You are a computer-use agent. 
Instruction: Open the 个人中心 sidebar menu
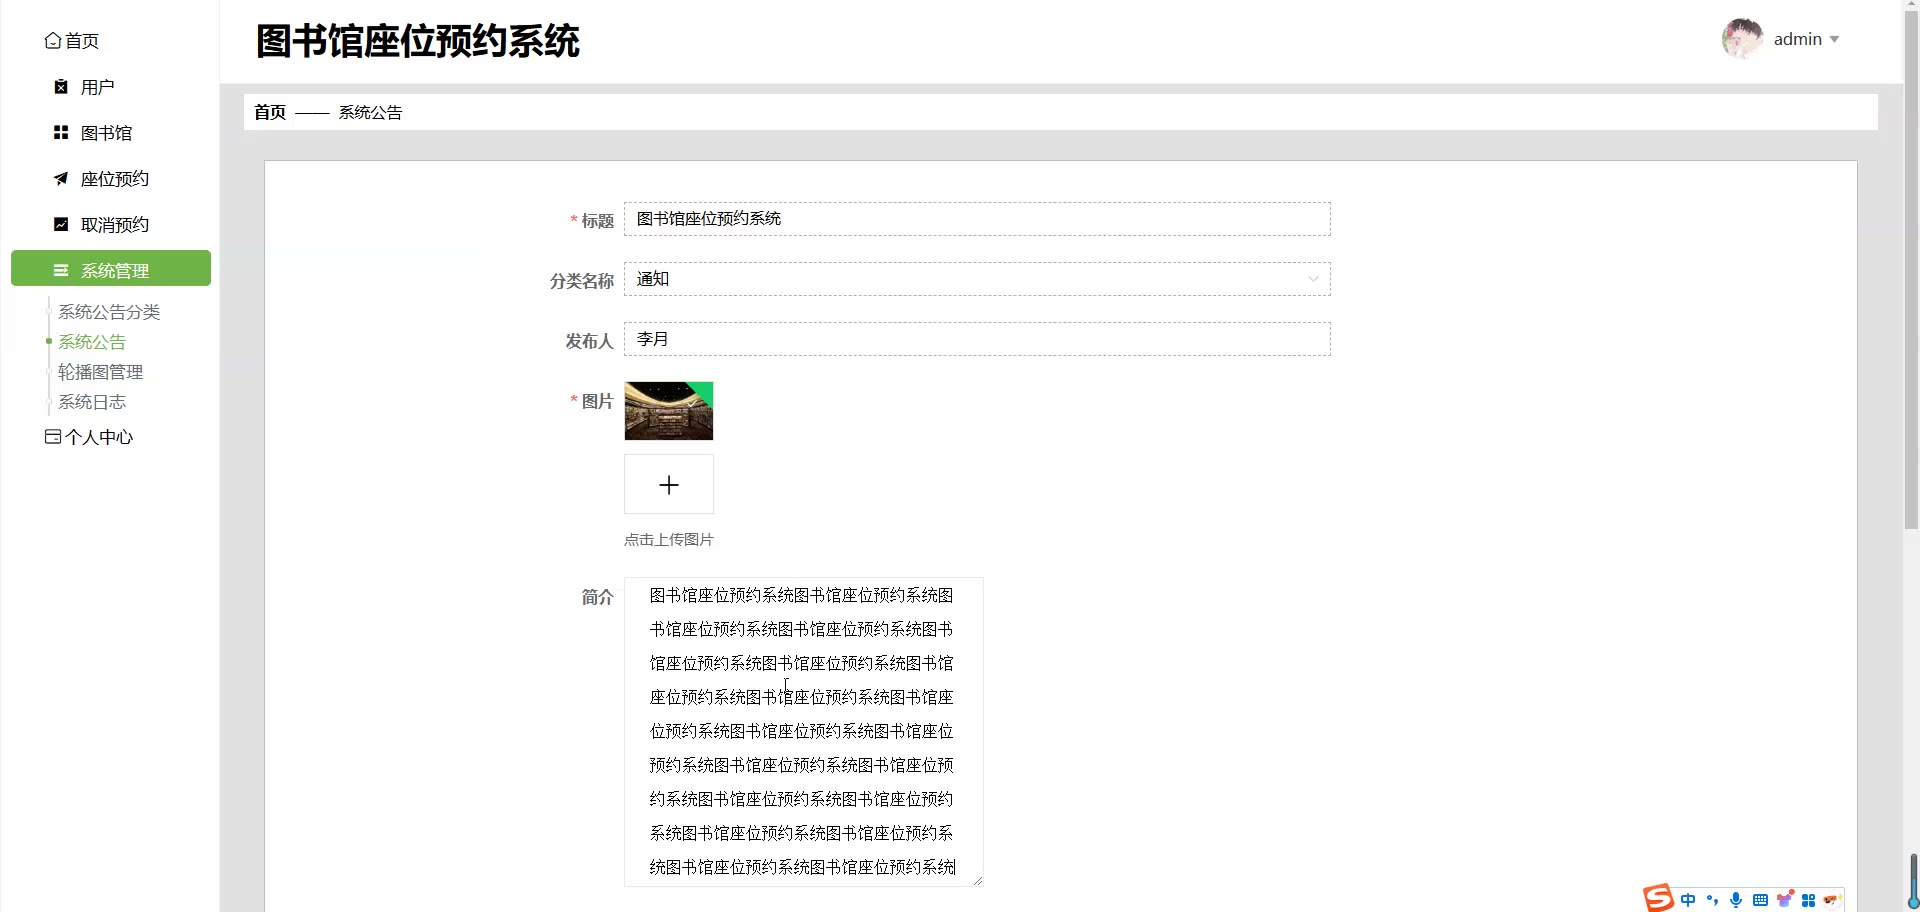click(x=89, y=437)
